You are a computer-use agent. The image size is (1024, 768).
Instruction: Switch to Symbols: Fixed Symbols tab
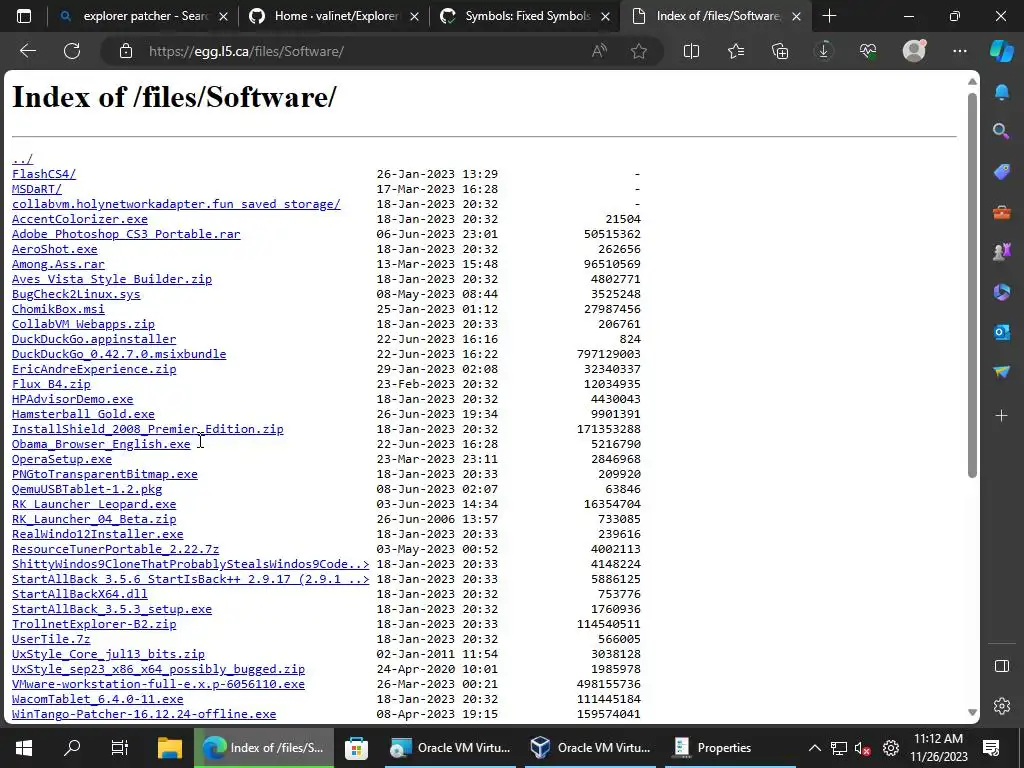tap(526, 16)
